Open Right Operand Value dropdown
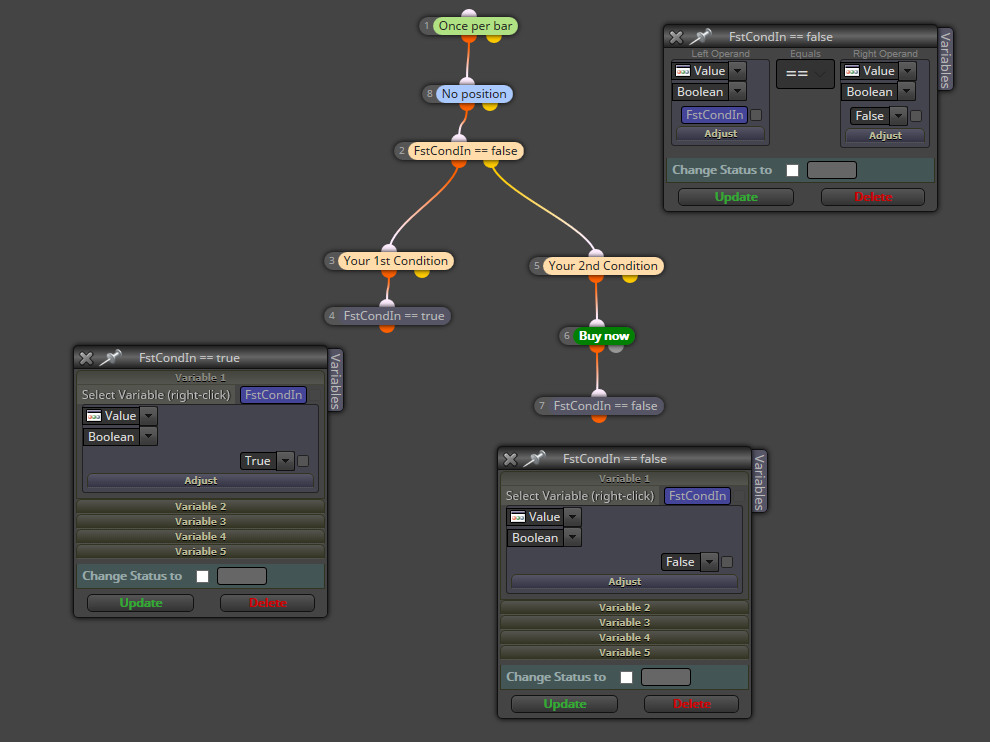 click(907, 71)
